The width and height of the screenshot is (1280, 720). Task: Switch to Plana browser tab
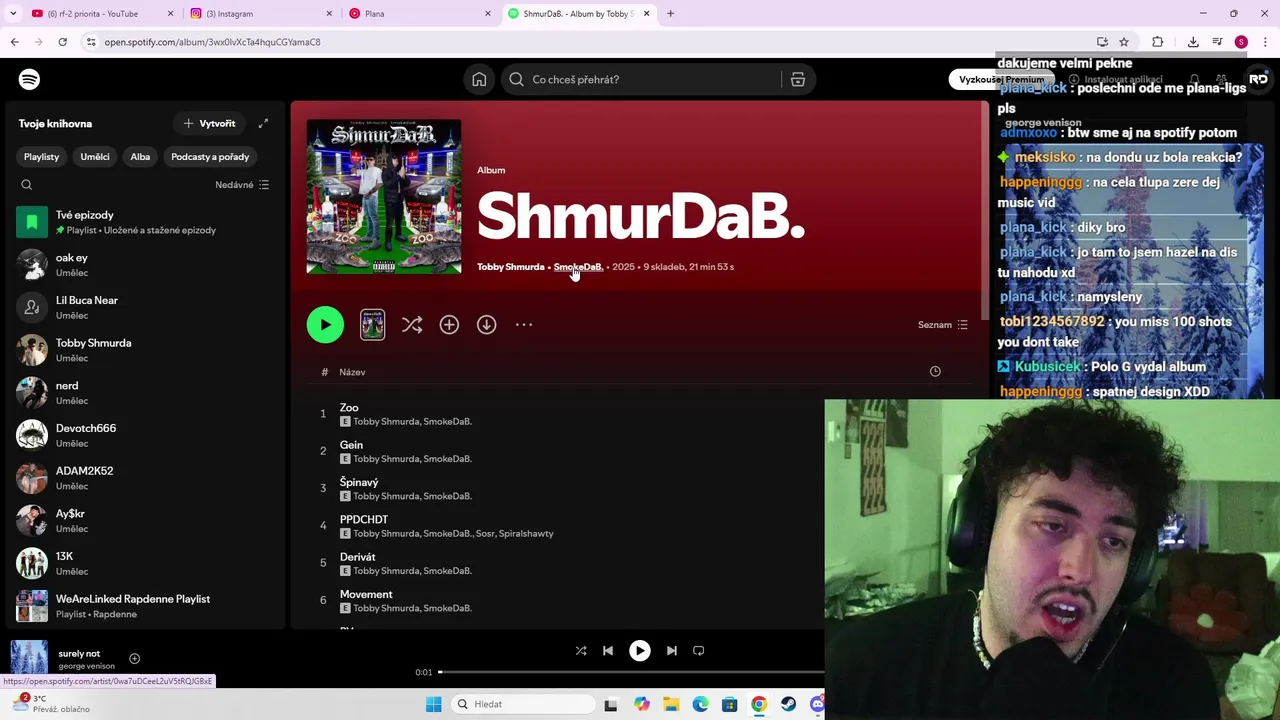[x=419, y=13]
